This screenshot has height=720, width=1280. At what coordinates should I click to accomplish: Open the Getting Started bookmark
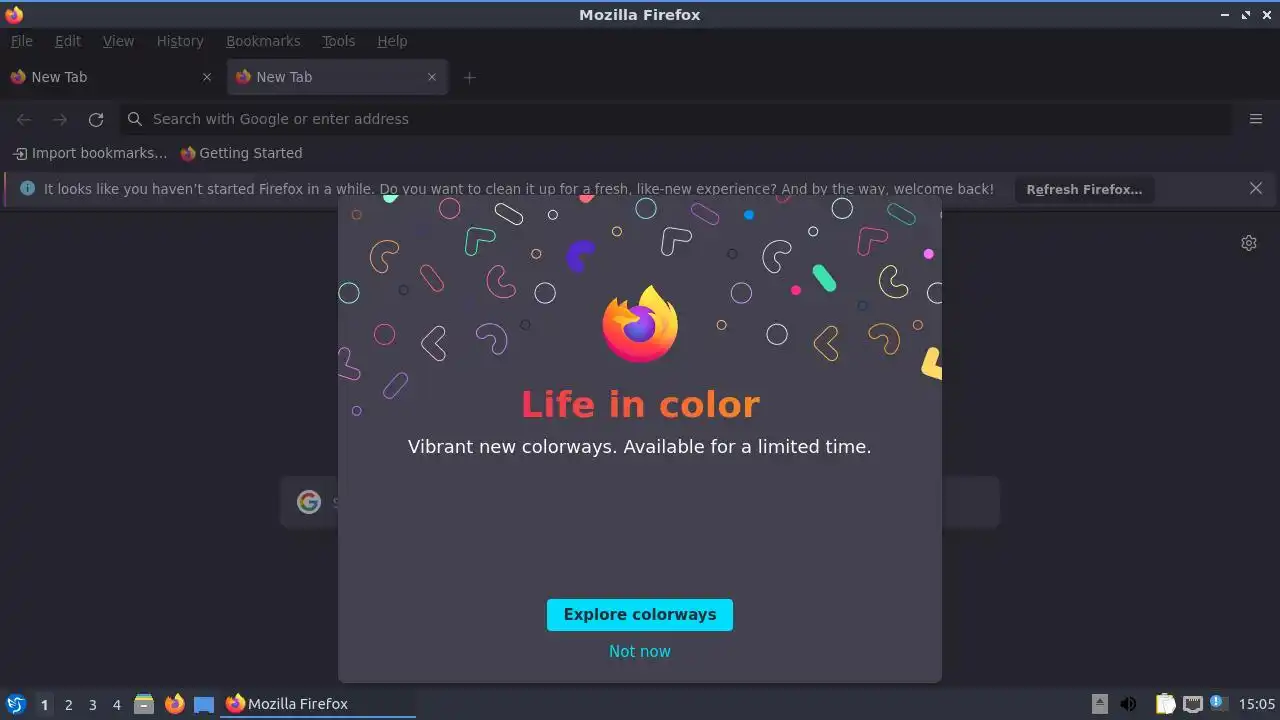241,153
